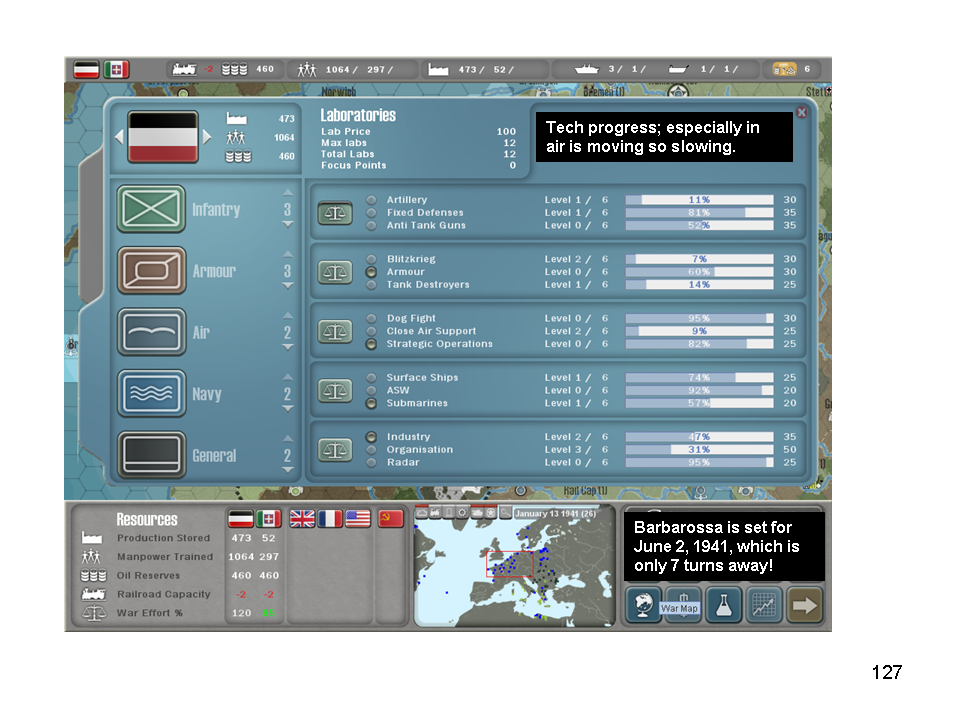Screen dimensions: 960x720
Task: Select the Armour research category icon
Action: click(151, 271)
